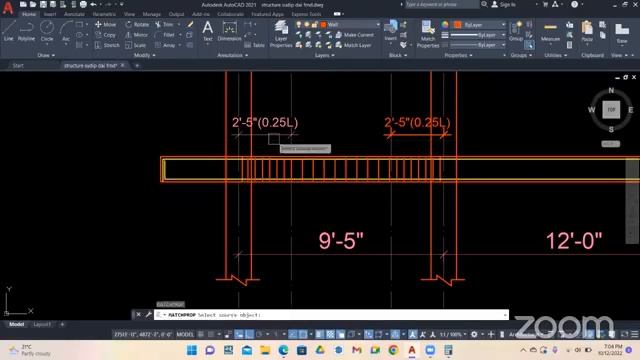Screen dimensions: 640x360
Task: Toggle MODEL space button in status bar
Action: point(185,334)
